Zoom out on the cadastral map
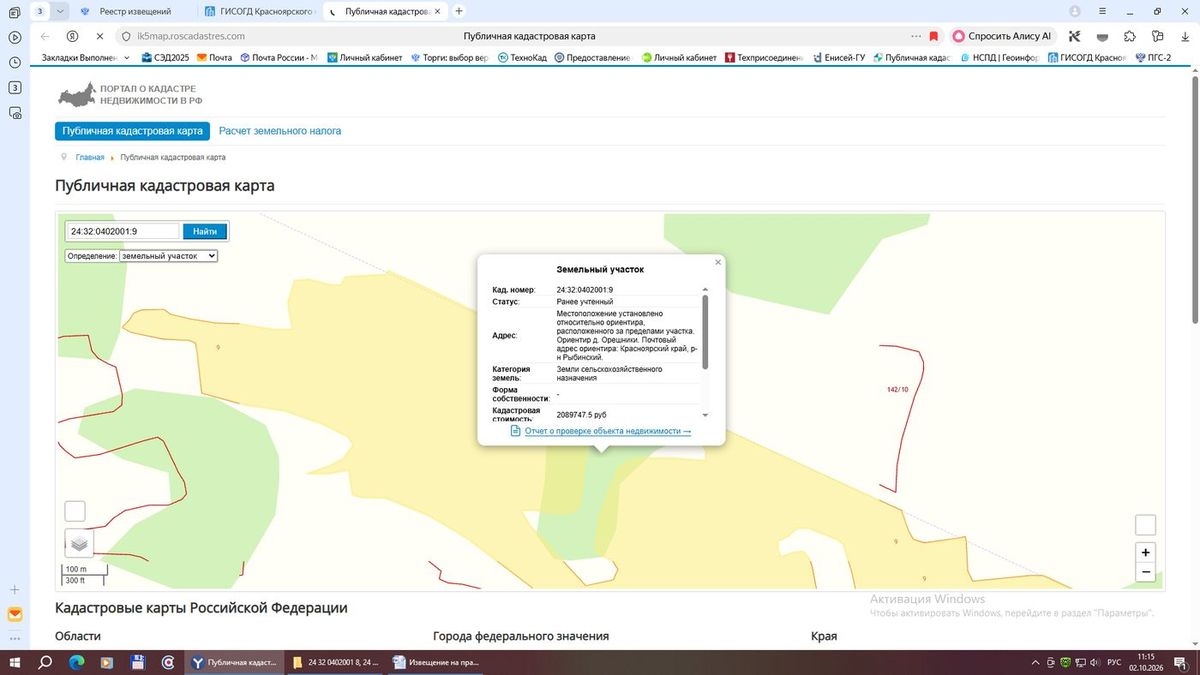This screenshot has width=1200, height=675. [1146, 573]
